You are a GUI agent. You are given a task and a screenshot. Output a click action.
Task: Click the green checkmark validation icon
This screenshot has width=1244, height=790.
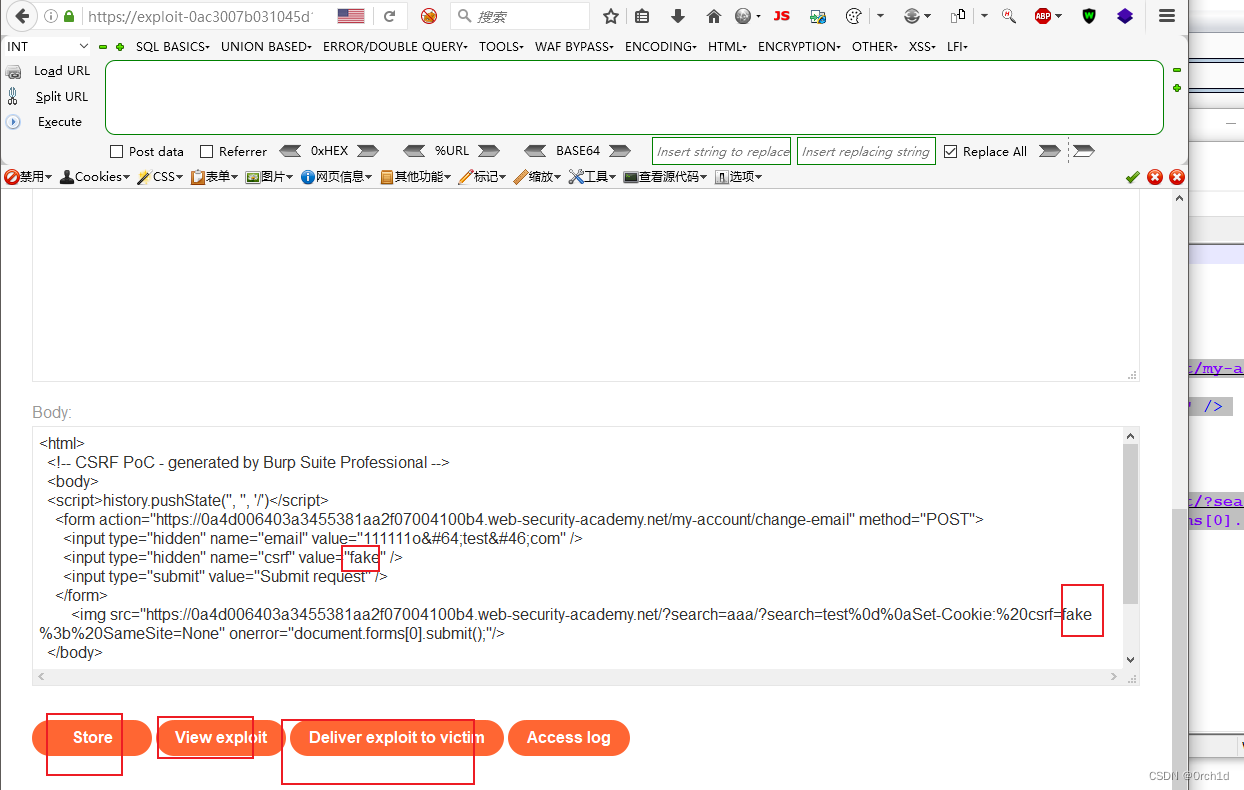[x=1132, y=177]
